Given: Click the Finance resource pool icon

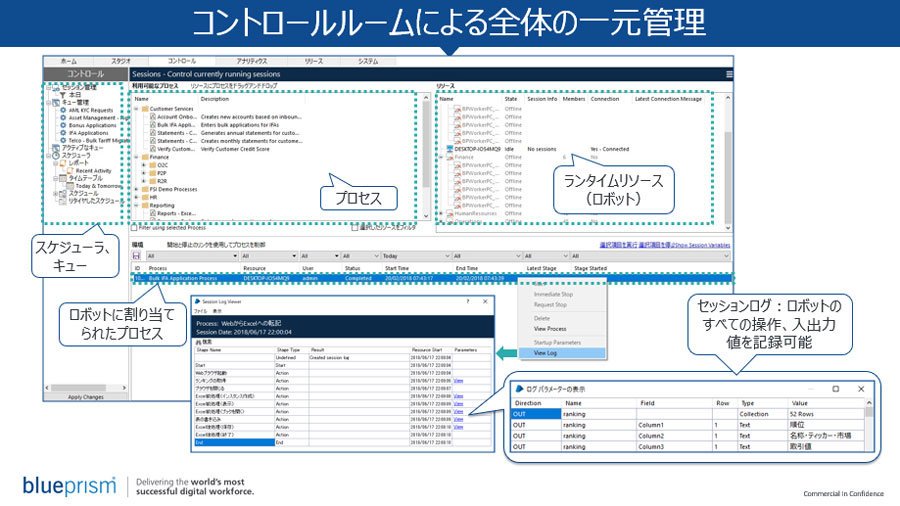Looking at the screenshot, I should coord(450,157).
